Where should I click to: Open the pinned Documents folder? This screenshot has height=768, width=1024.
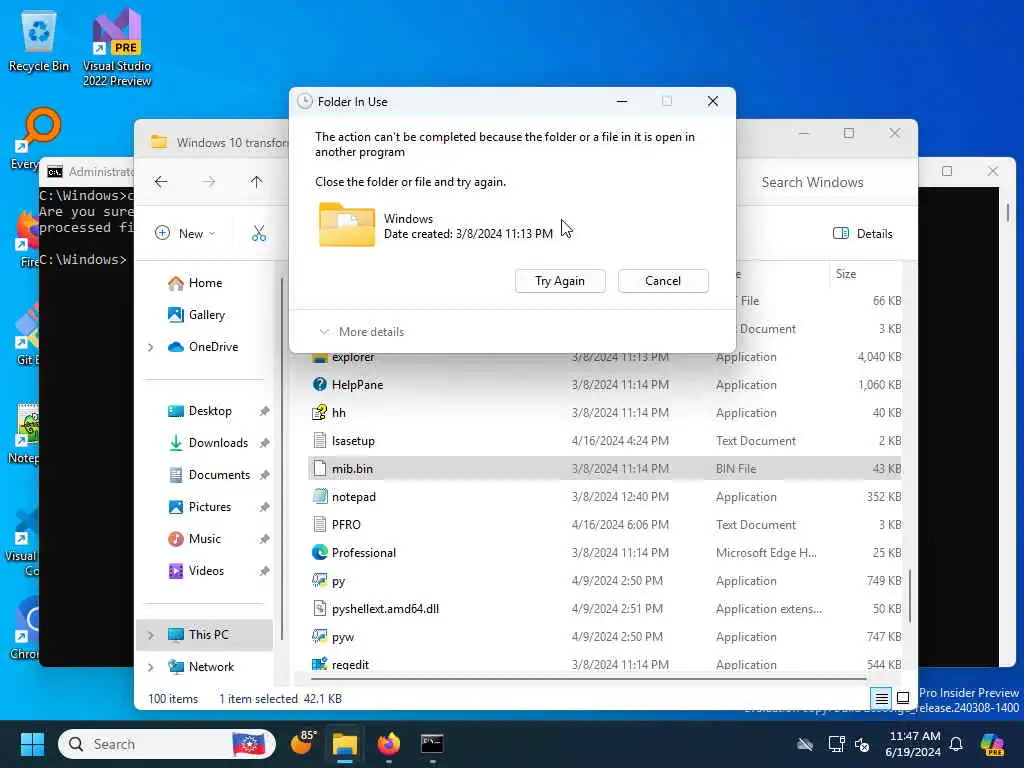209,475
